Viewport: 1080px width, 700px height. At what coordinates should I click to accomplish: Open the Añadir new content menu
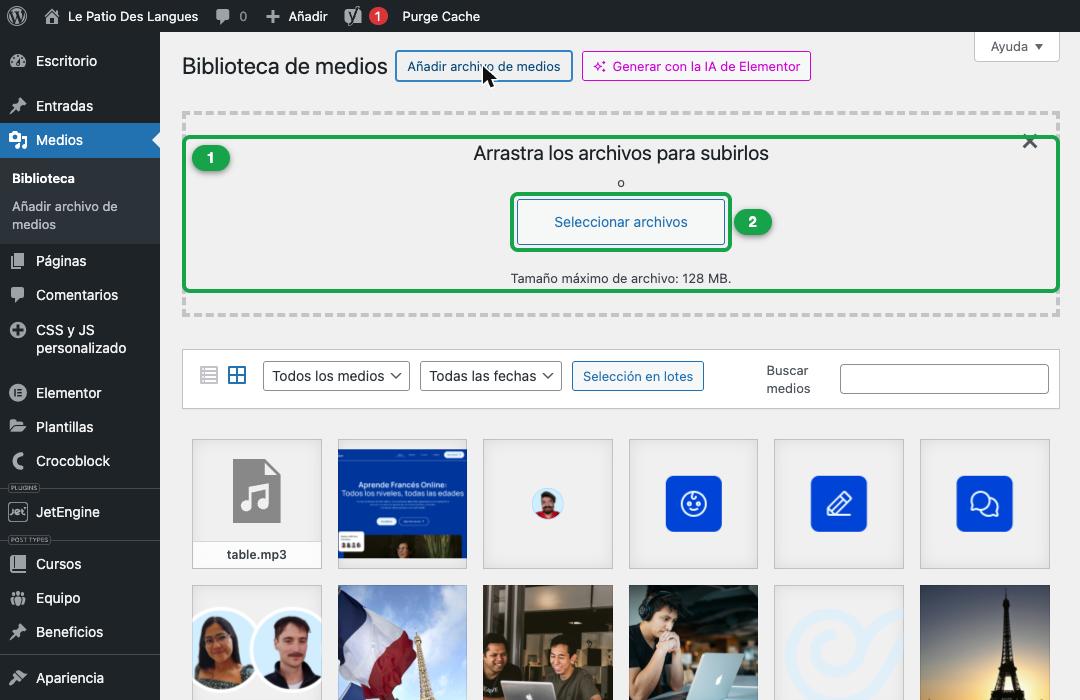pos(296,16)
